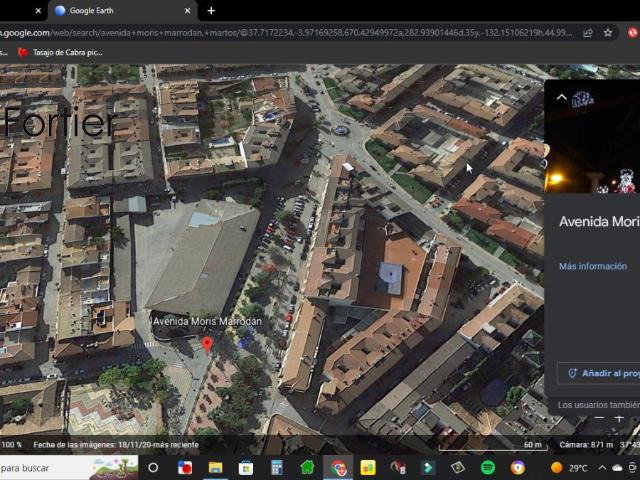Open File Explorer from the taskbar
Screen dimensions: 640x480
[215, 467]
